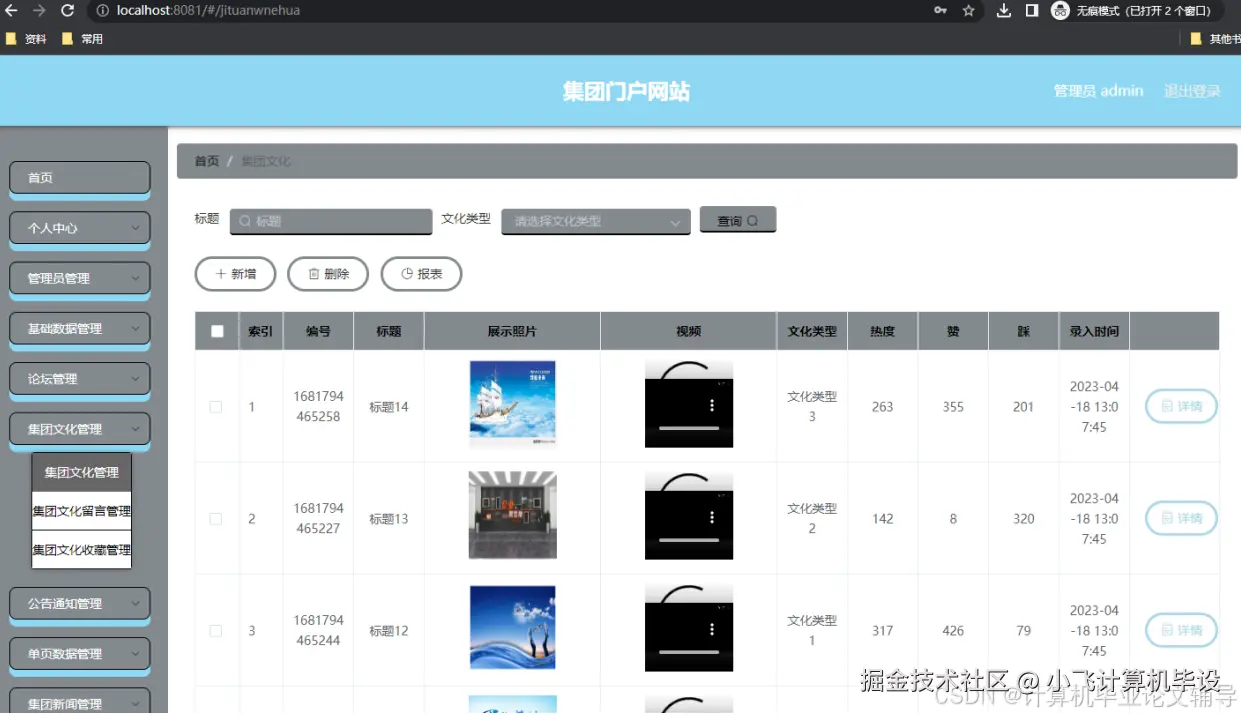
Task: Click the 查询 search button
Action: tap(738, 220)
